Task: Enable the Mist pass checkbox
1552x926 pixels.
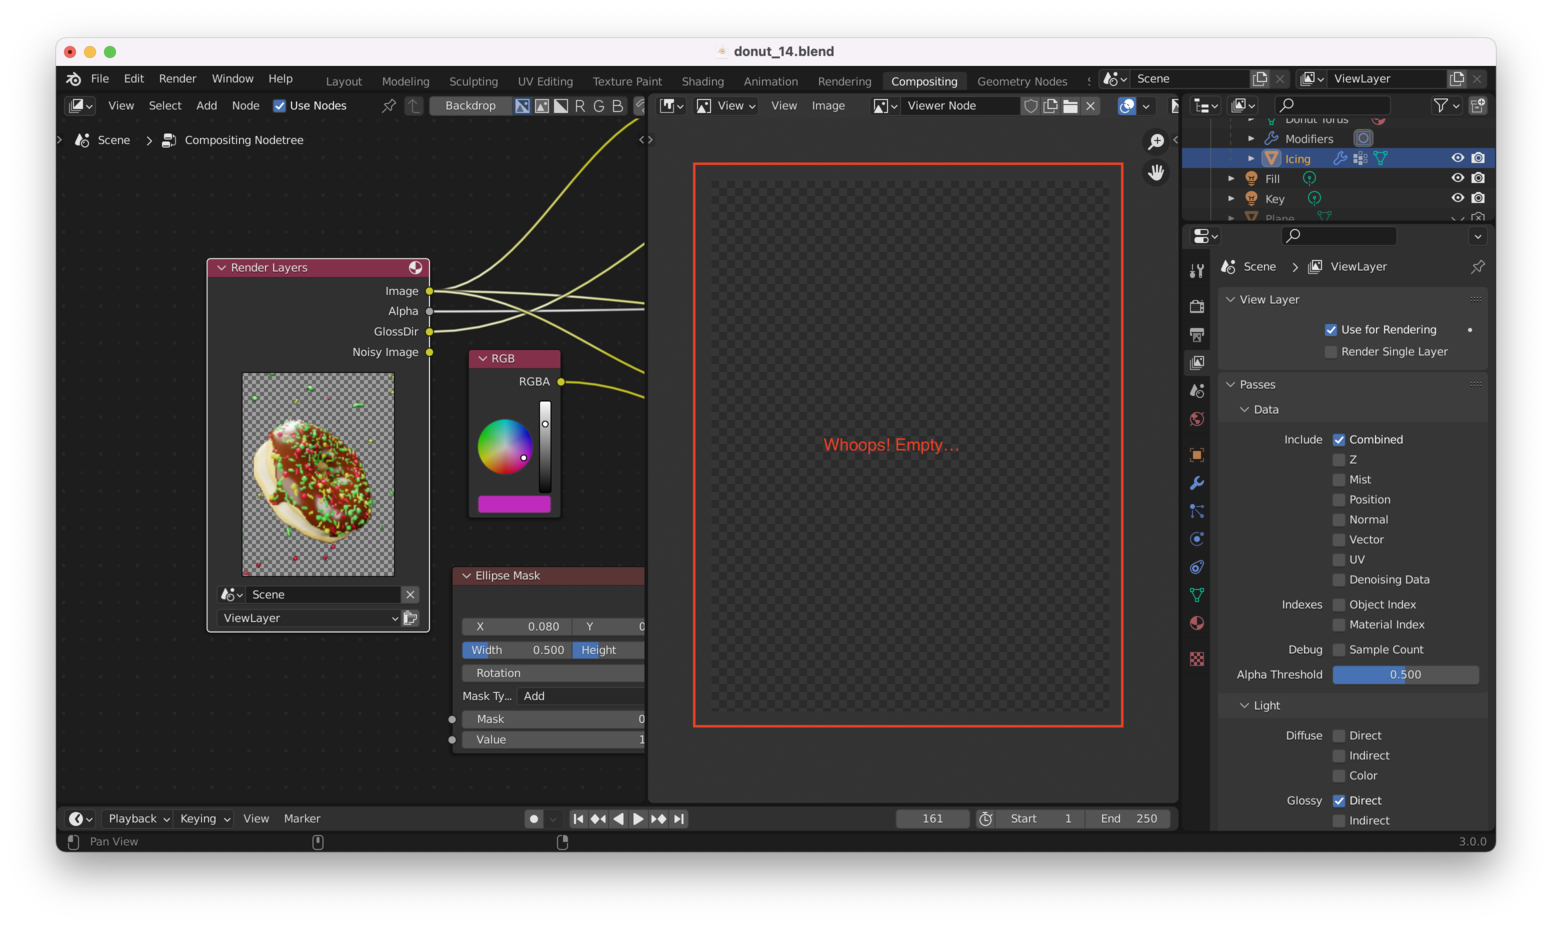Action: point(1339,480)
